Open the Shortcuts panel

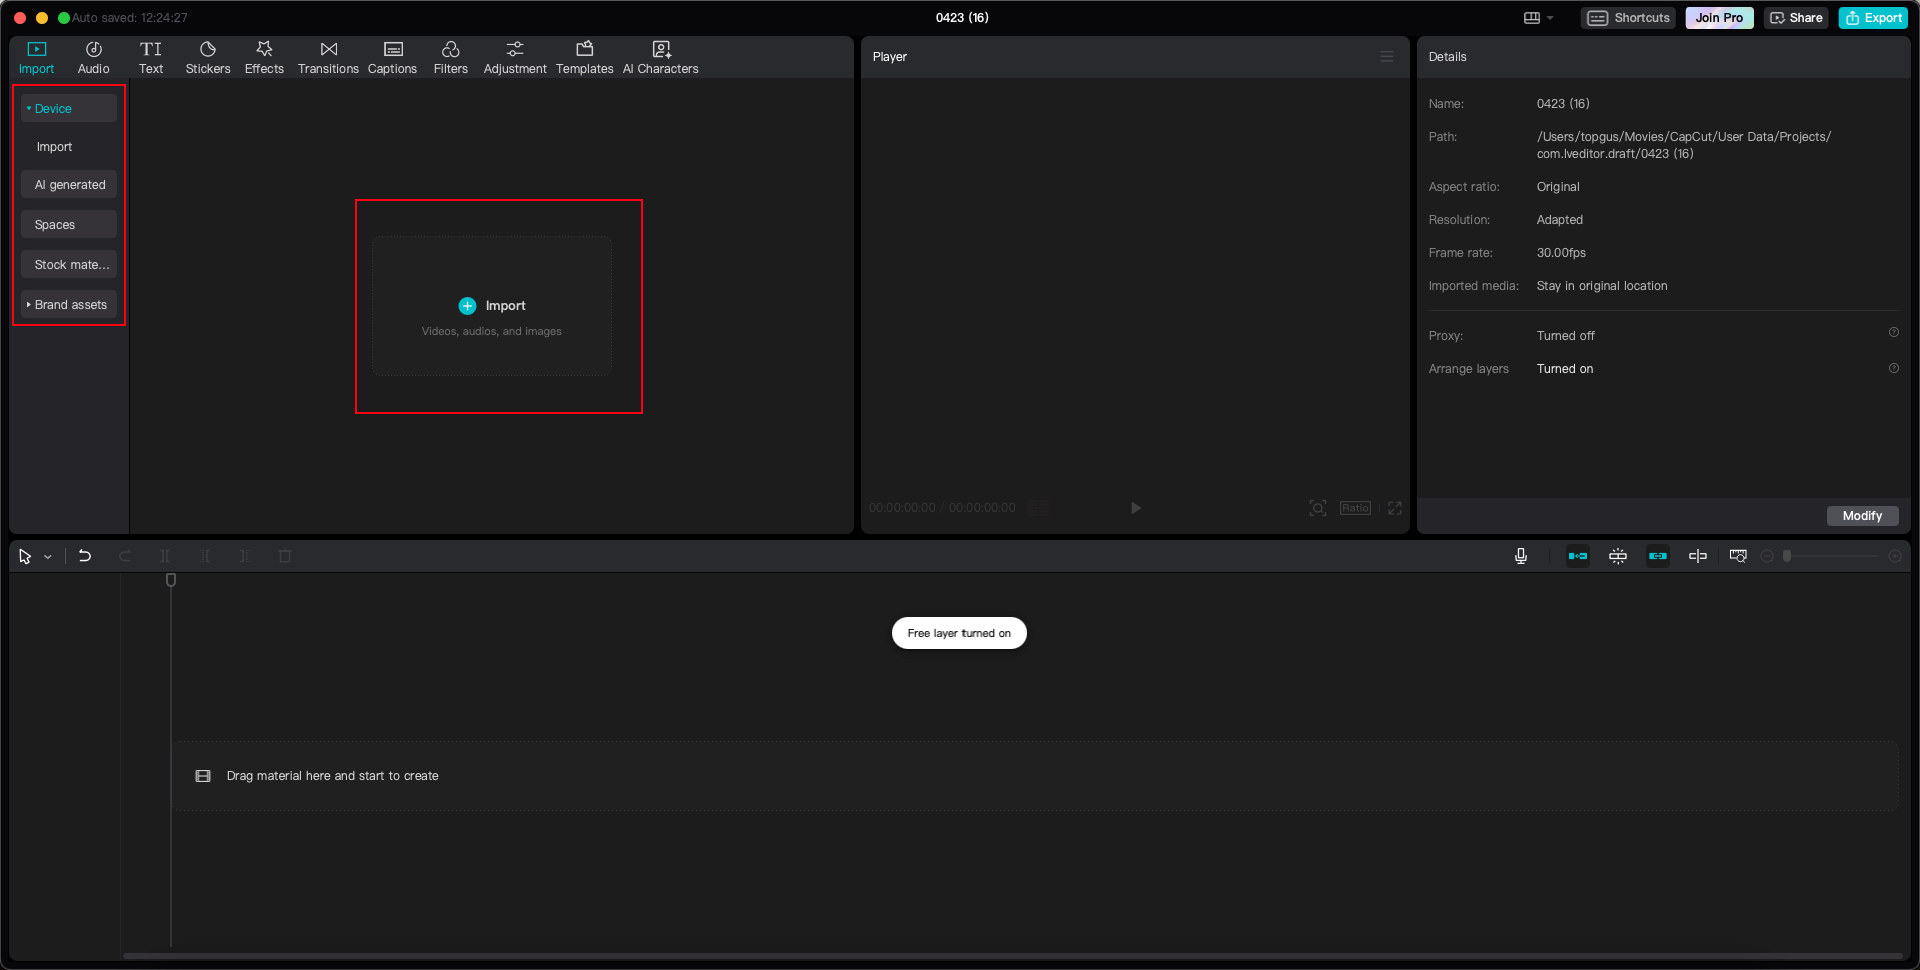pos(1629,18)
